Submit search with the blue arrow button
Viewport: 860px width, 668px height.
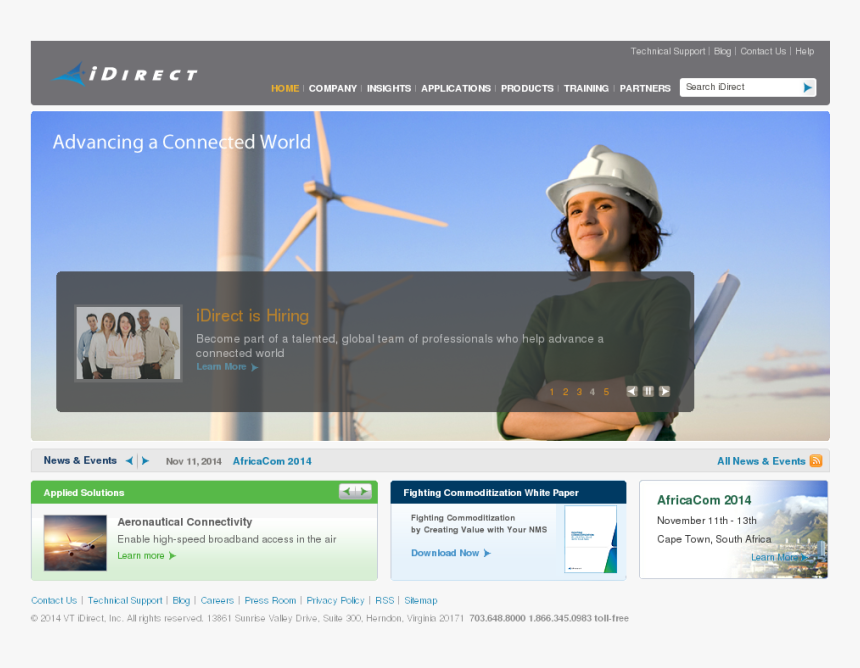coord(807,88)
